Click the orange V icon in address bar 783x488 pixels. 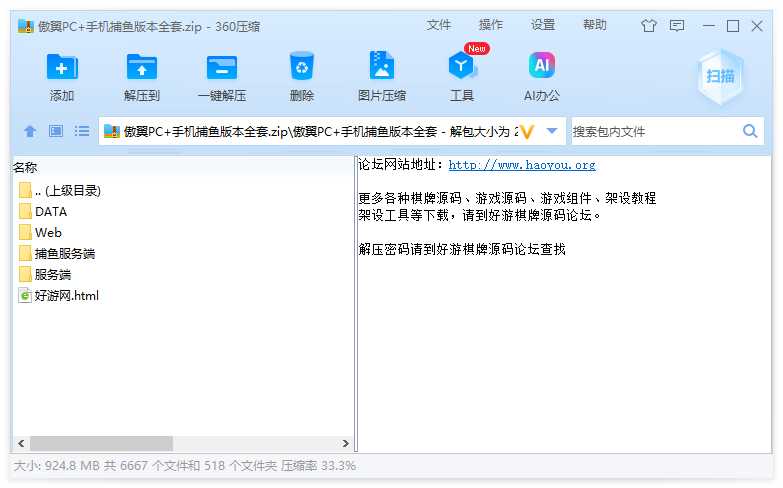[x=526, y=132]
